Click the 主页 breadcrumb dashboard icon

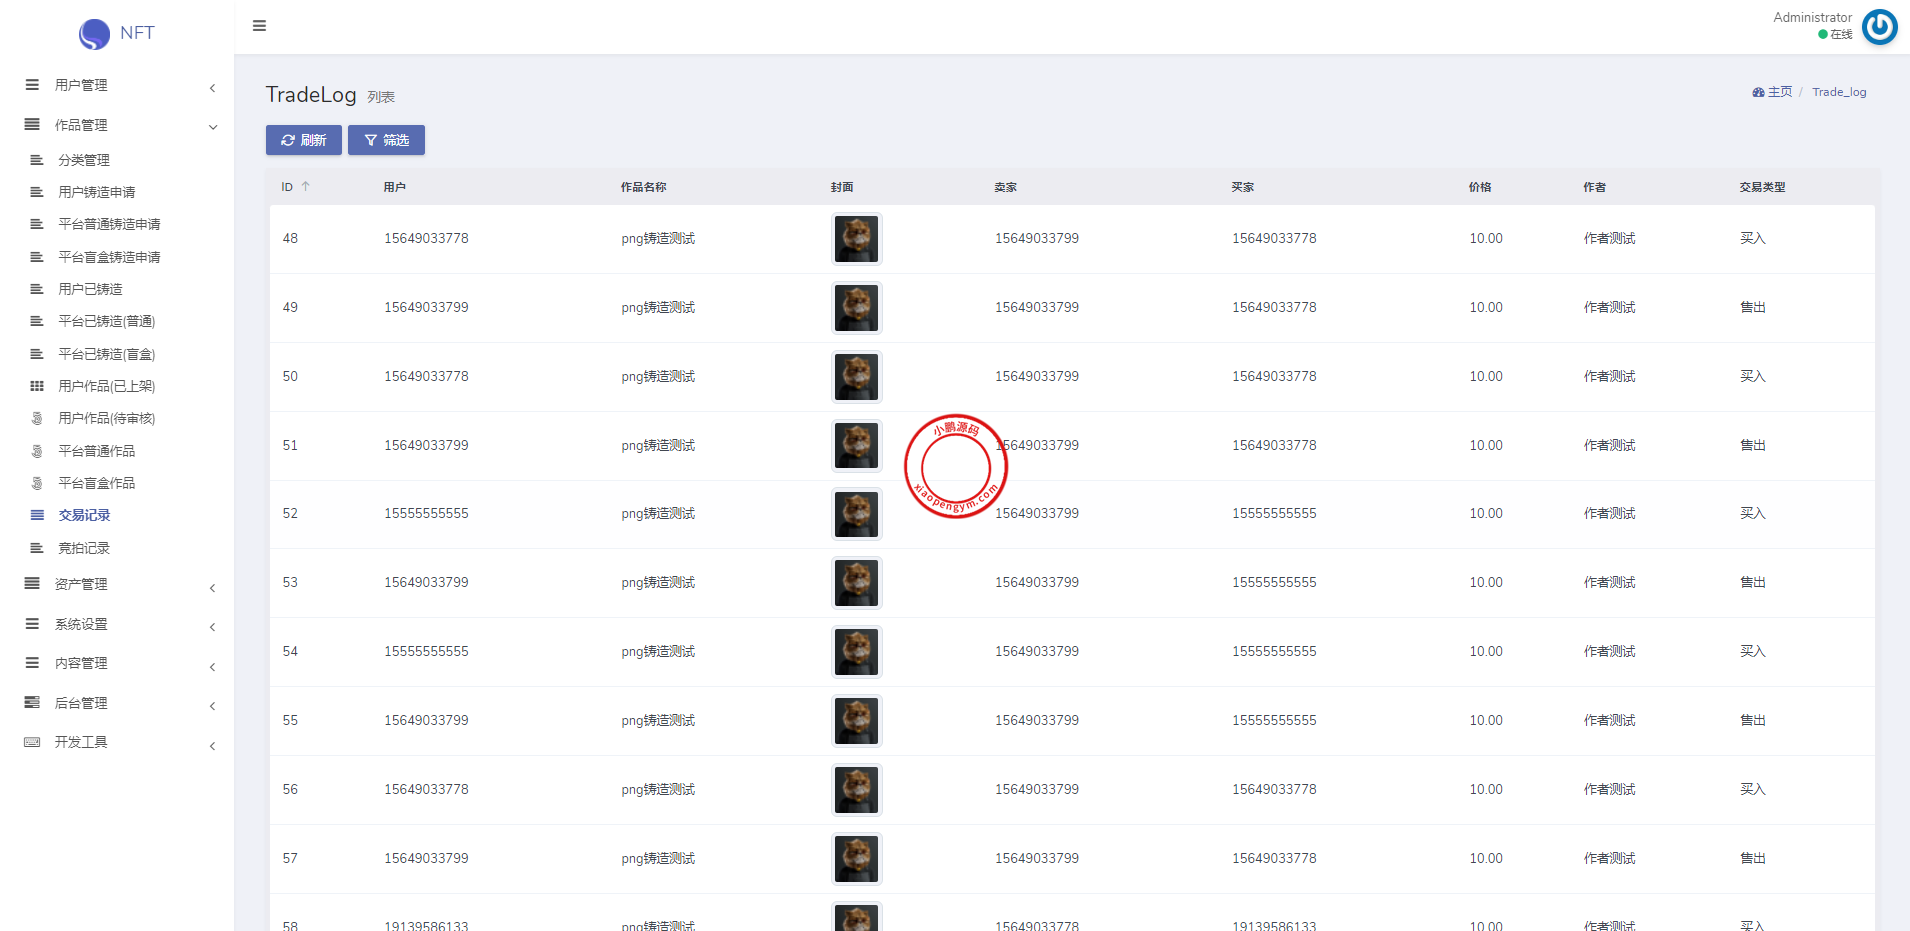tap(1758, 92)
